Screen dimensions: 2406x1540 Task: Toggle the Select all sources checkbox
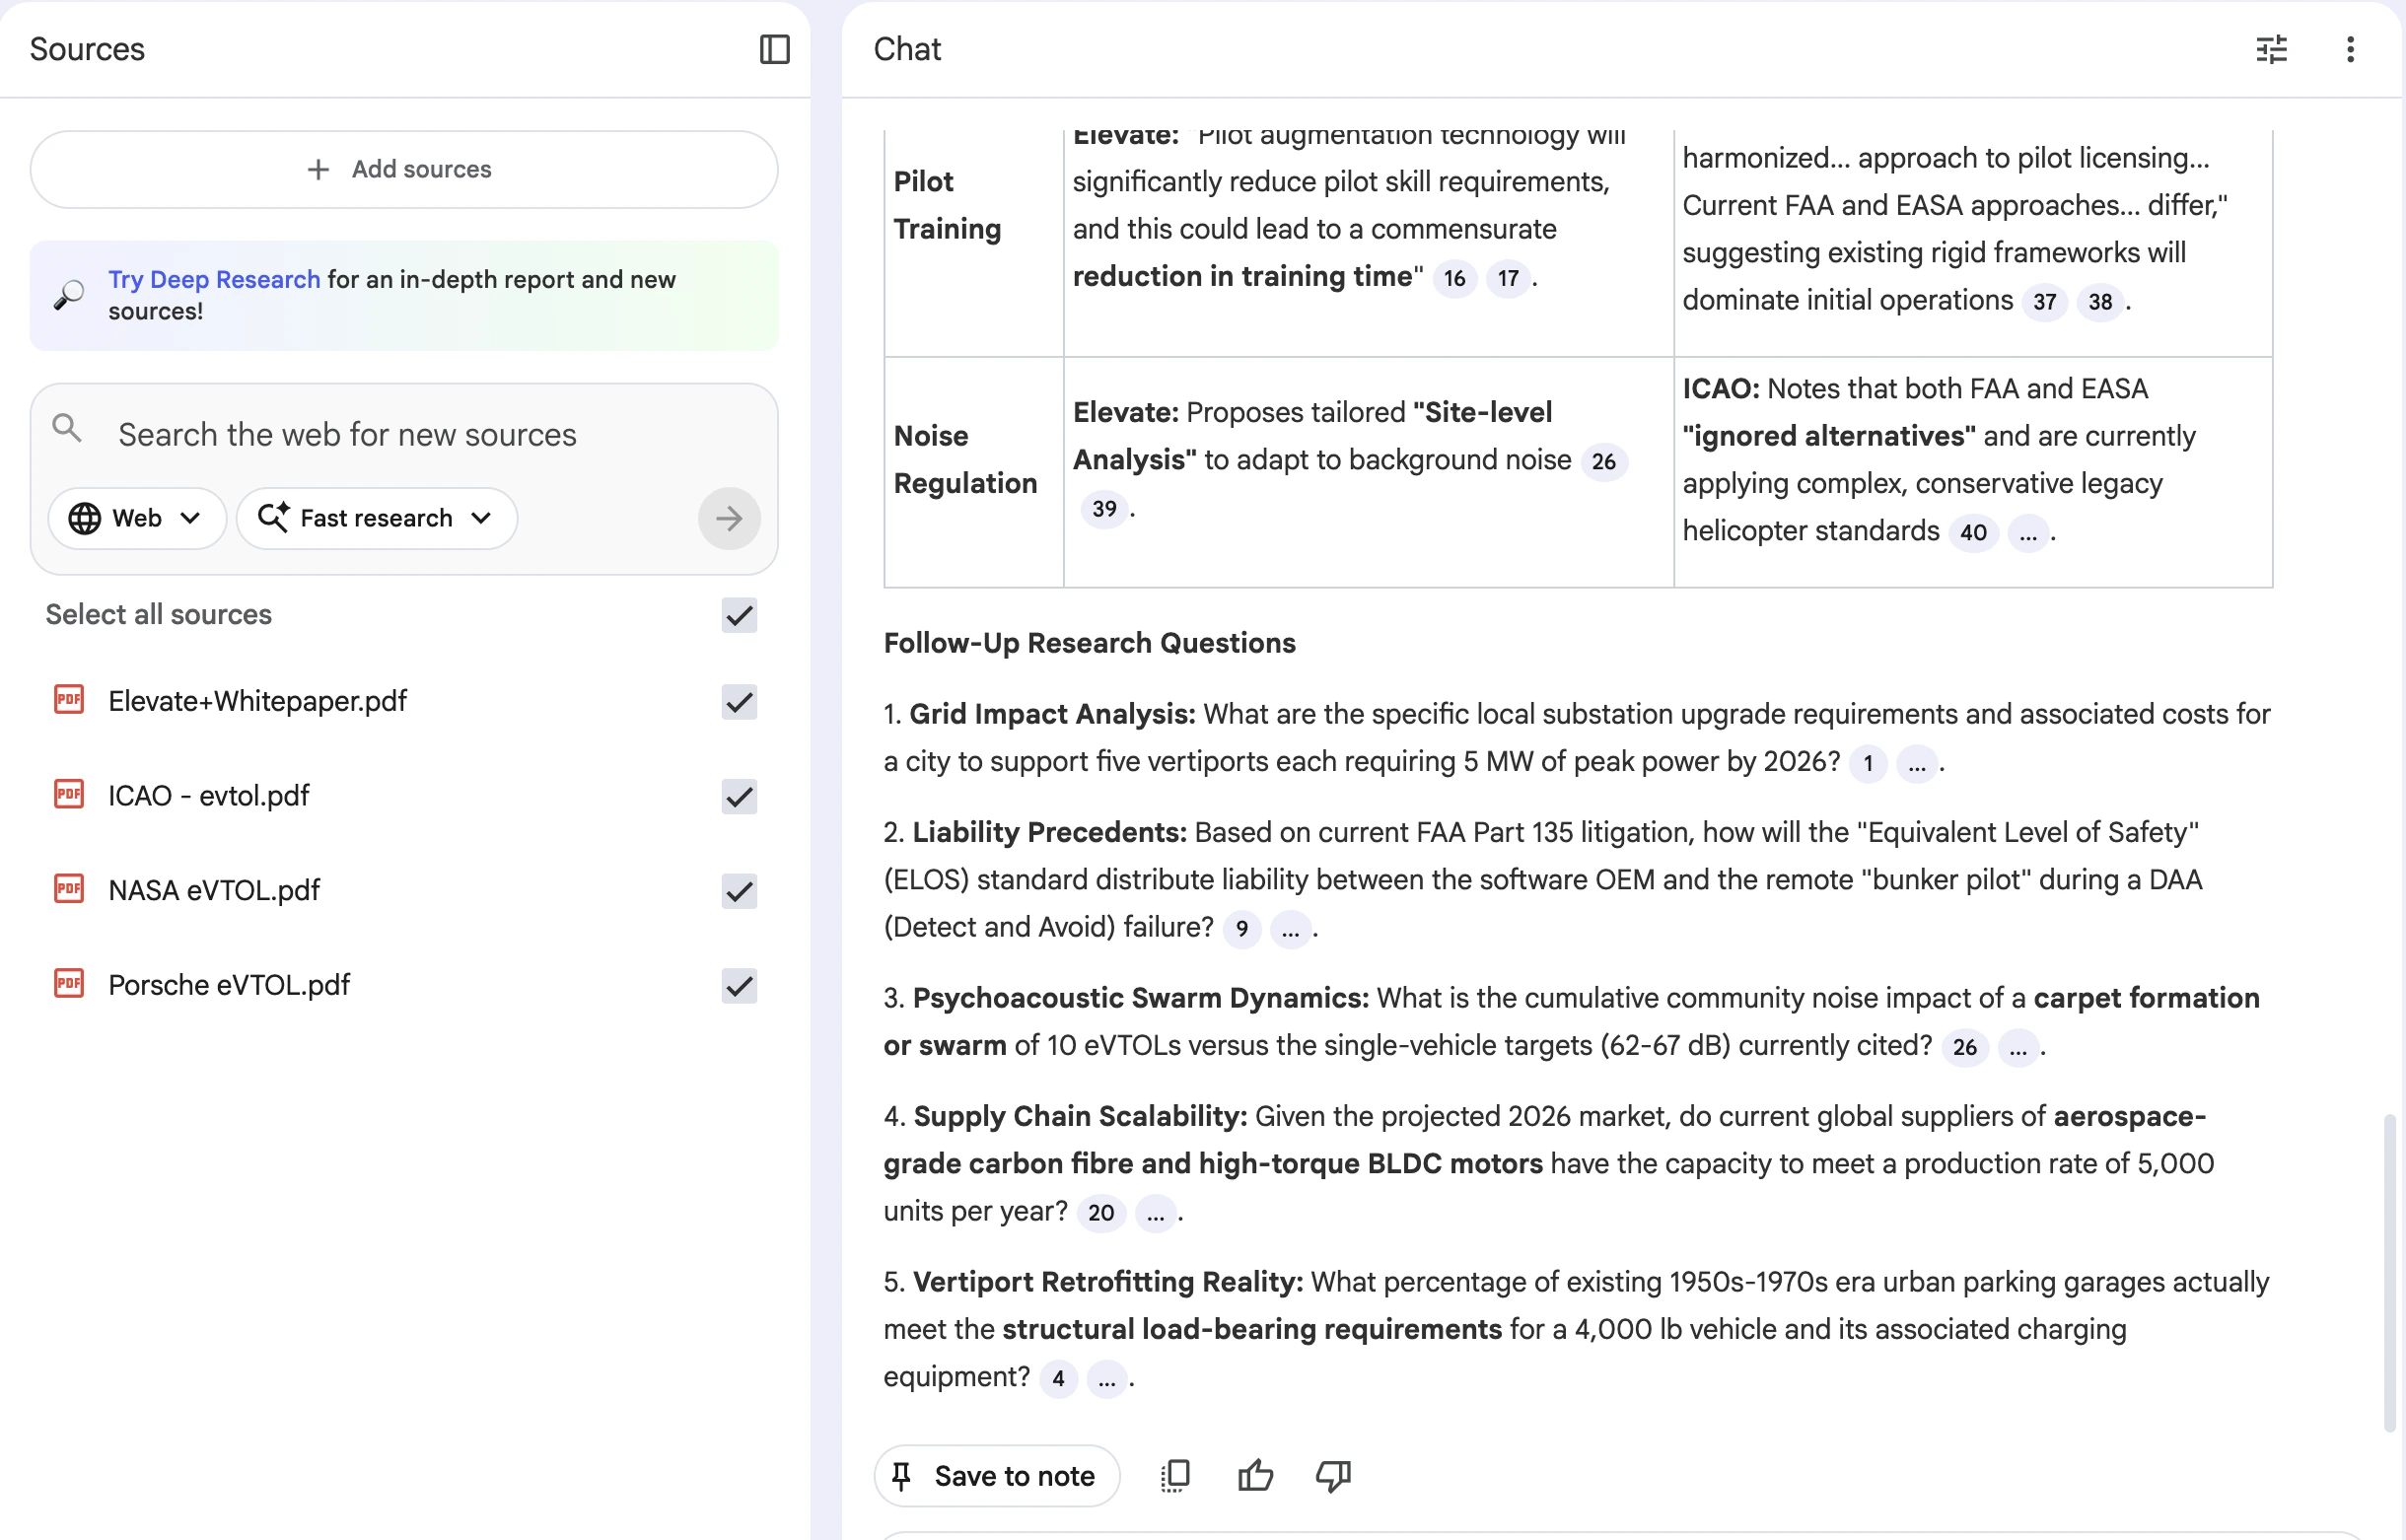click(x=738, y=615)
